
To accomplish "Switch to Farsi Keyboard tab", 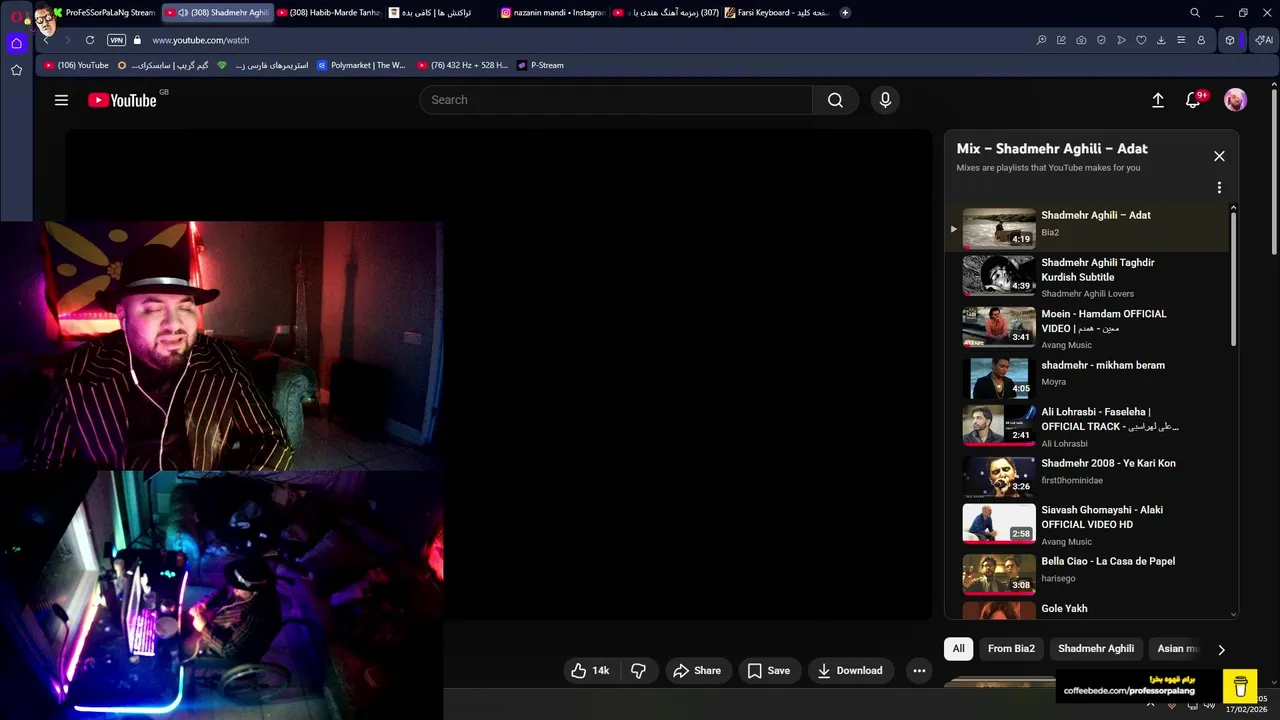I will (x=777, y=13).
